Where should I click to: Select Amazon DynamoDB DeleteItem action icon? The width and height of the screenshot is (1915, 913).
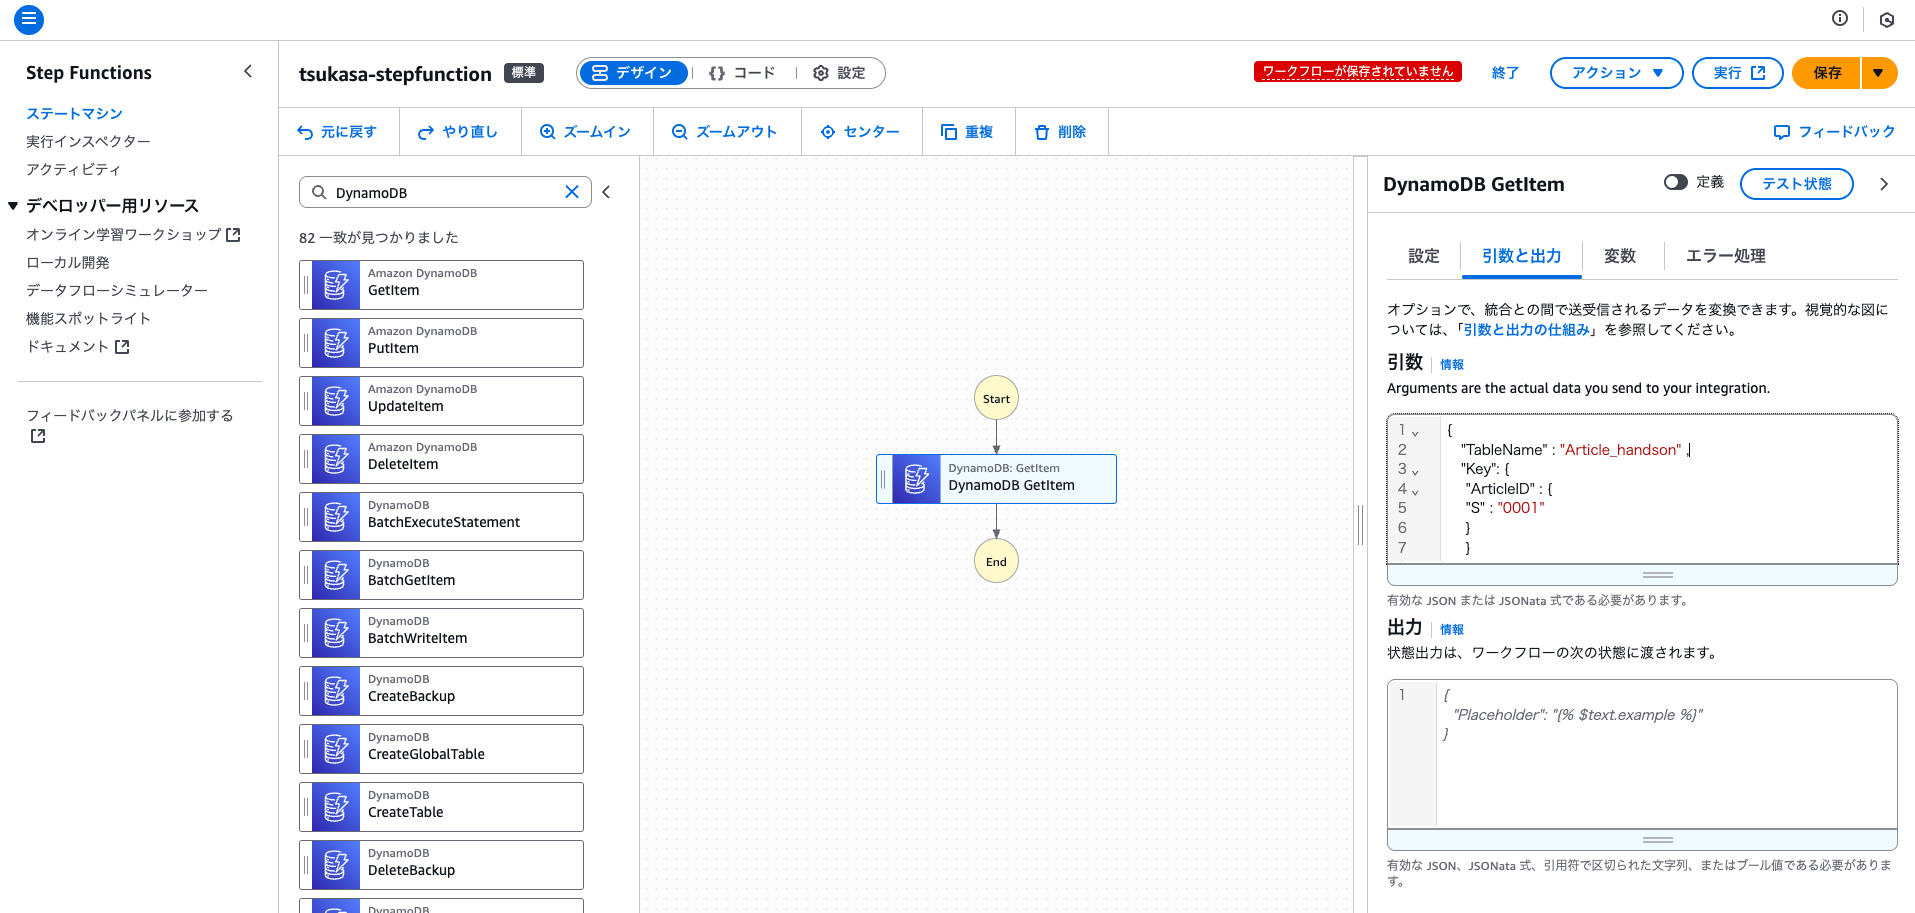[336, 459]
